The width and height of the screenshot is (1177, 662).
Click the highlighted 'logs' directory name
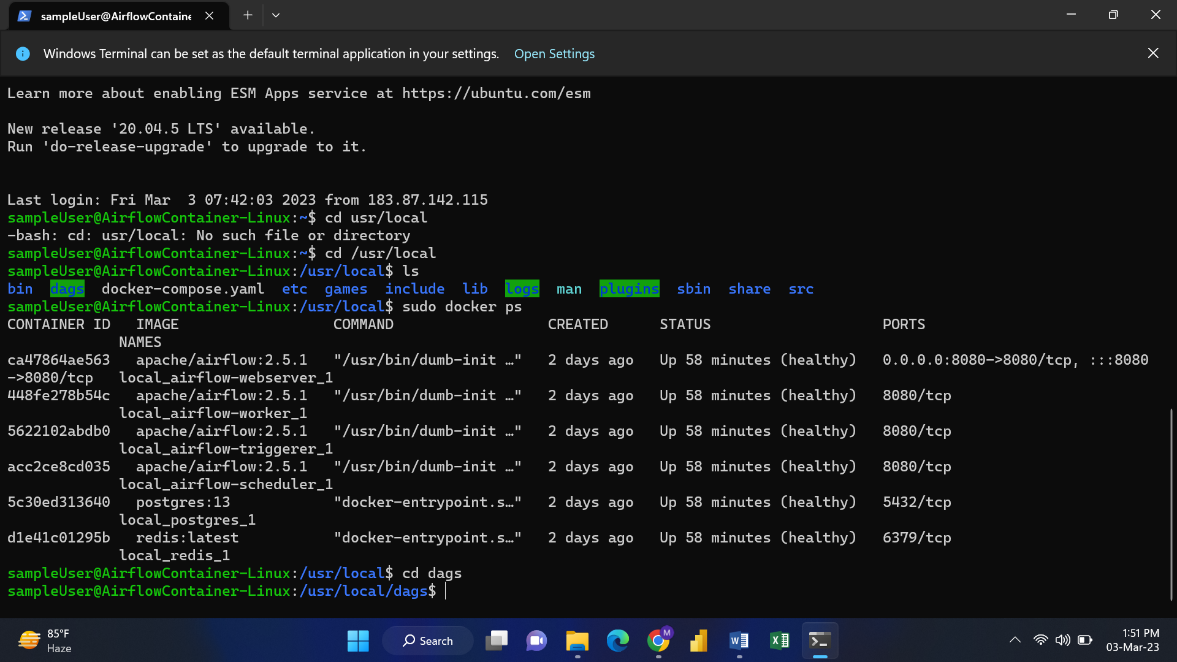pyautogui.click(x=522, y=289)
